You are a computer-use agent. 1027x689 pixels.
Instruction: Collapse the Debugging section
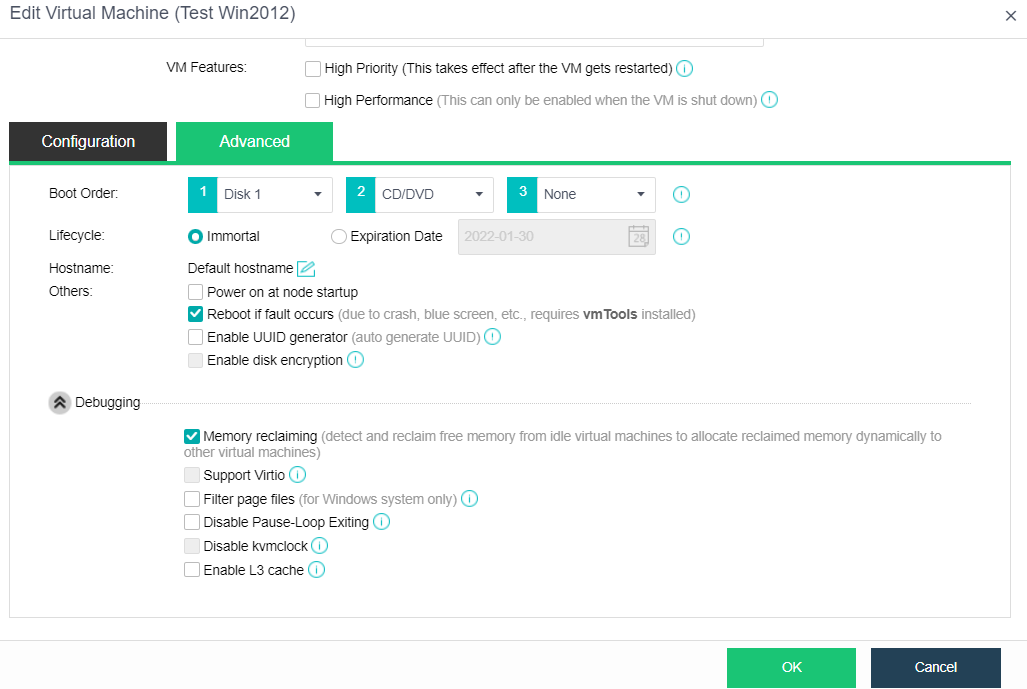pos(60,403)
